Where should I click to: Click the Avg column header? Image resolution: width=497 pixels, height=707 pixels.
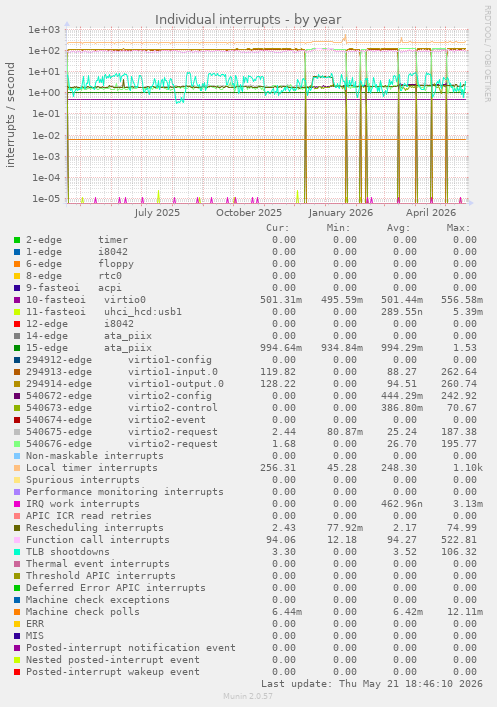[x=398, y=228]
